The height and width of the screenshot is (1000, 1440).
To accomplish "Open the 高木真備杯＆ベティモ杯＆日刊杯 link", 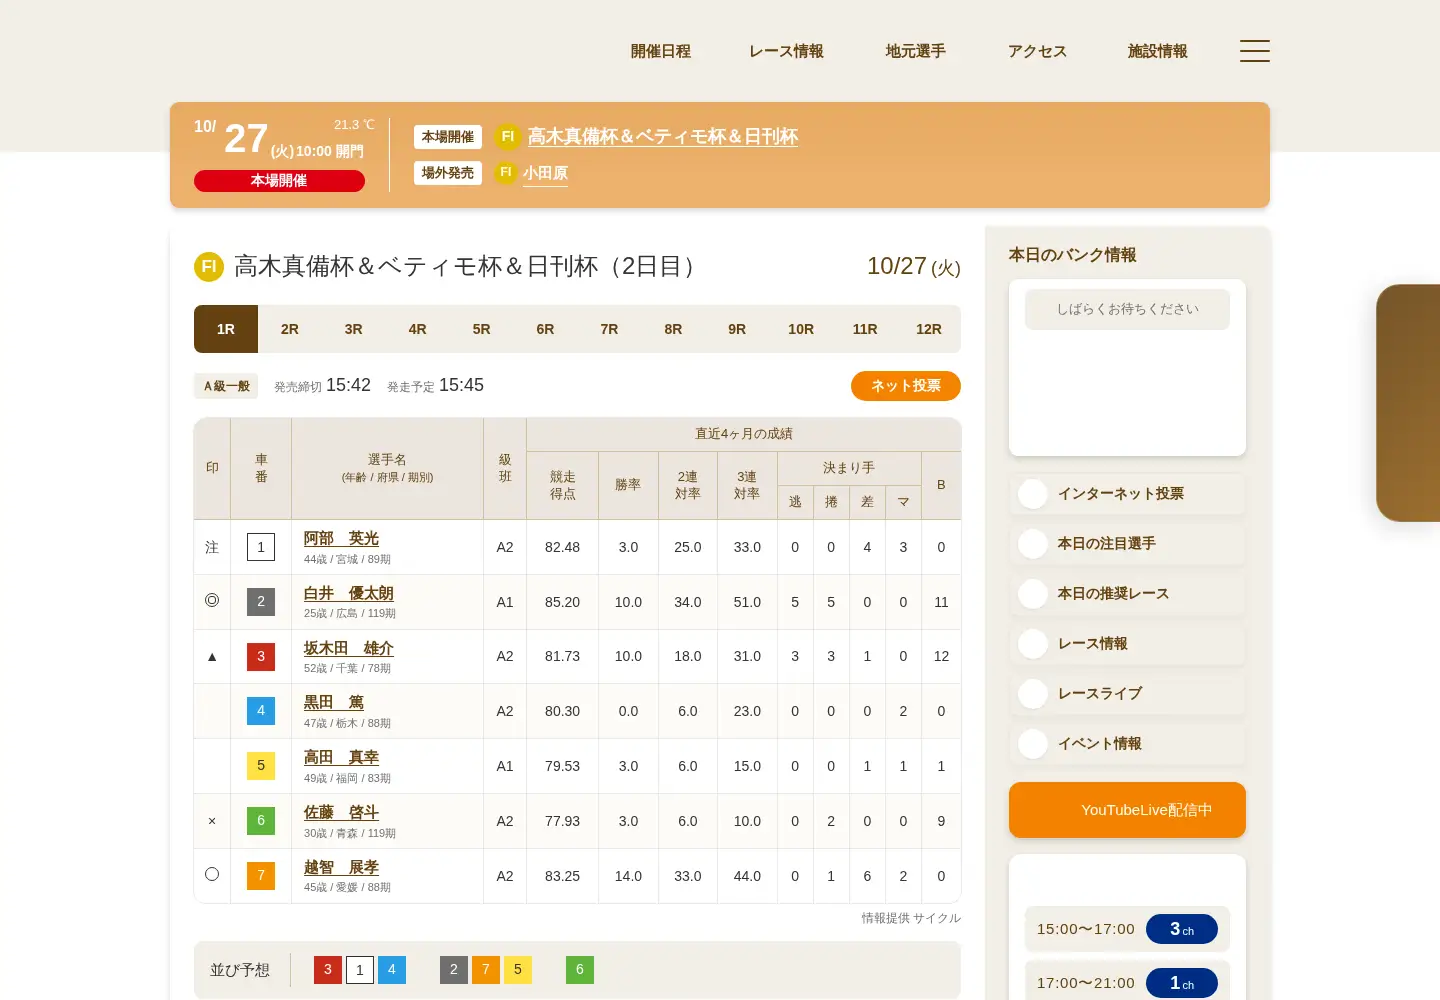I will [x=663, y=136].
